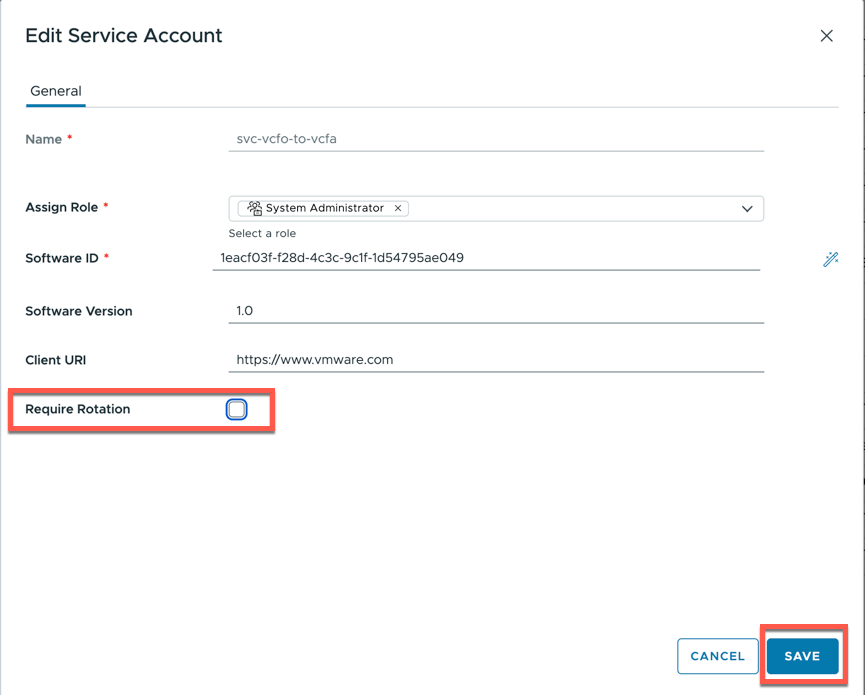The width and height of the screenshot is (865, 695).
Task: Focus the Name field svc-vcfo-to-vcfa
Action: point(495,139)
